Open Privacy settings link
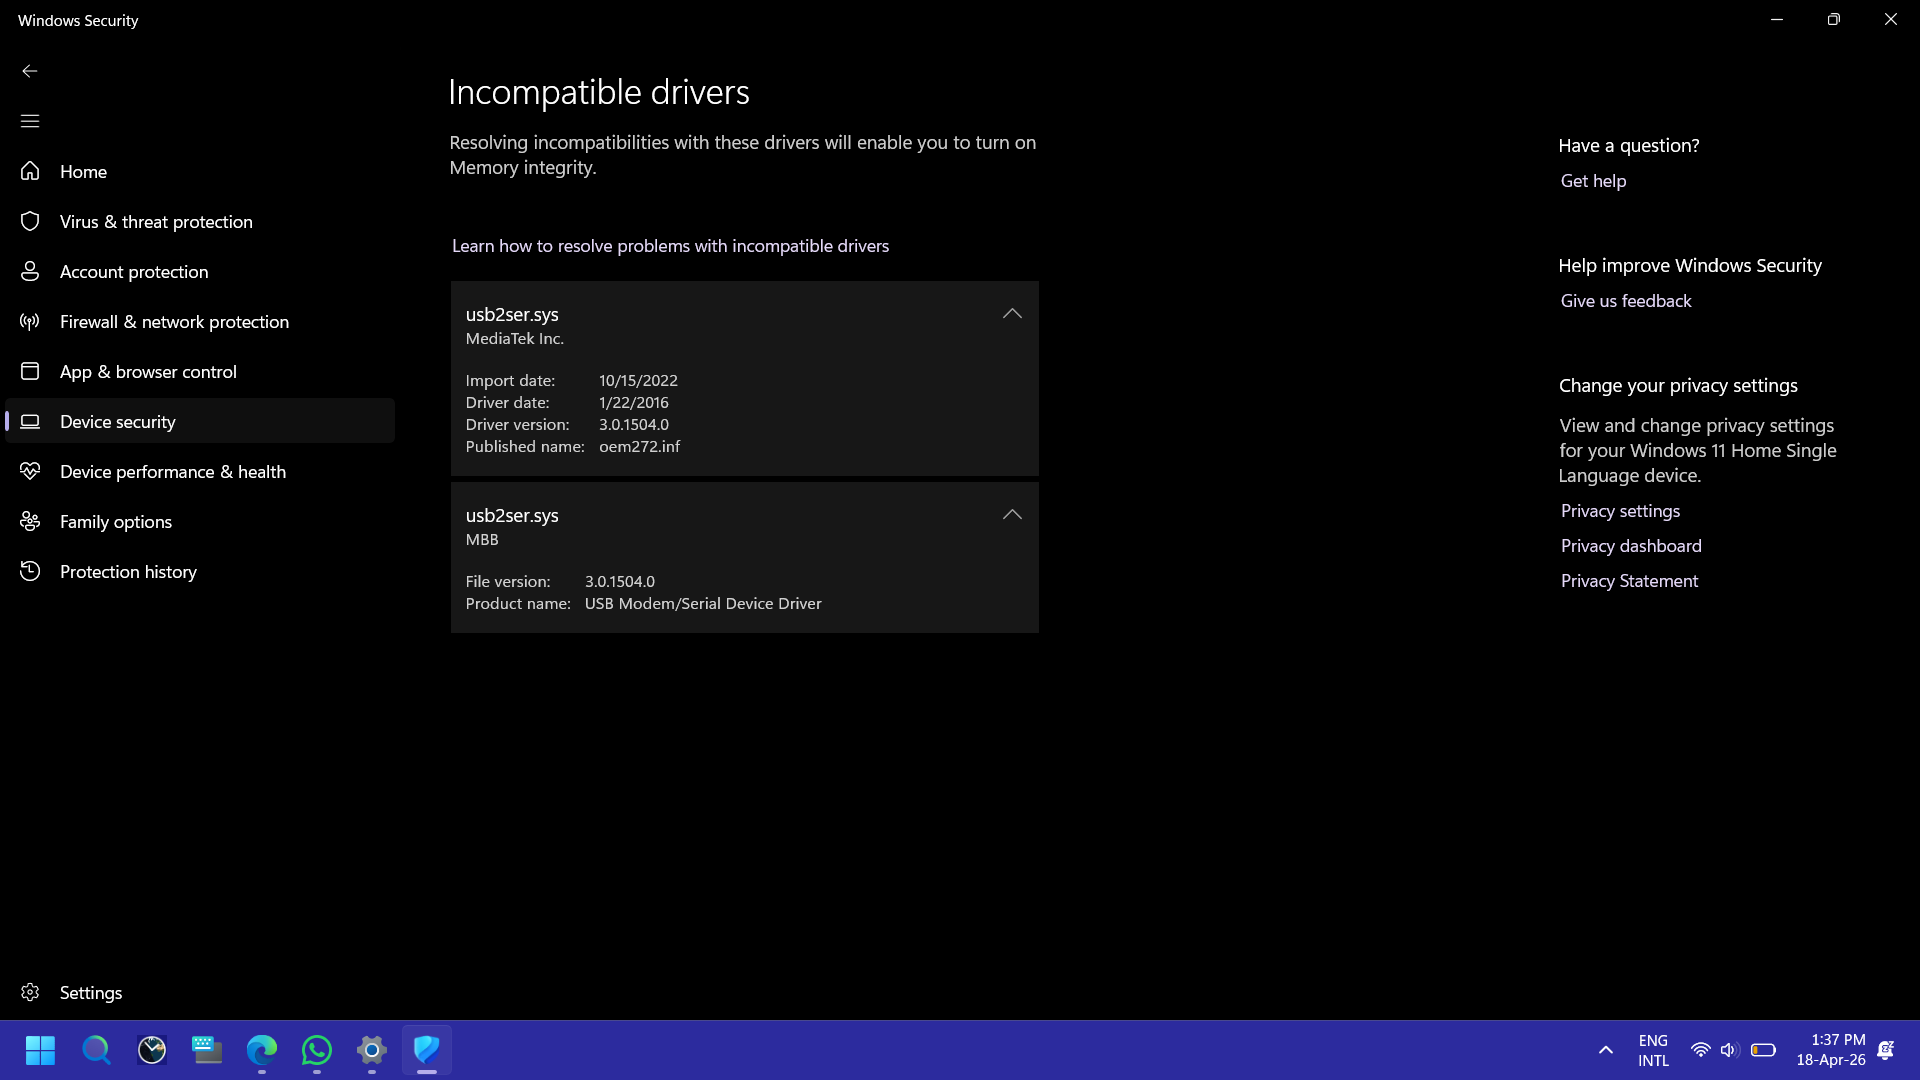Screen dimensions: 1920x1080 click(x=1620, y=511)
